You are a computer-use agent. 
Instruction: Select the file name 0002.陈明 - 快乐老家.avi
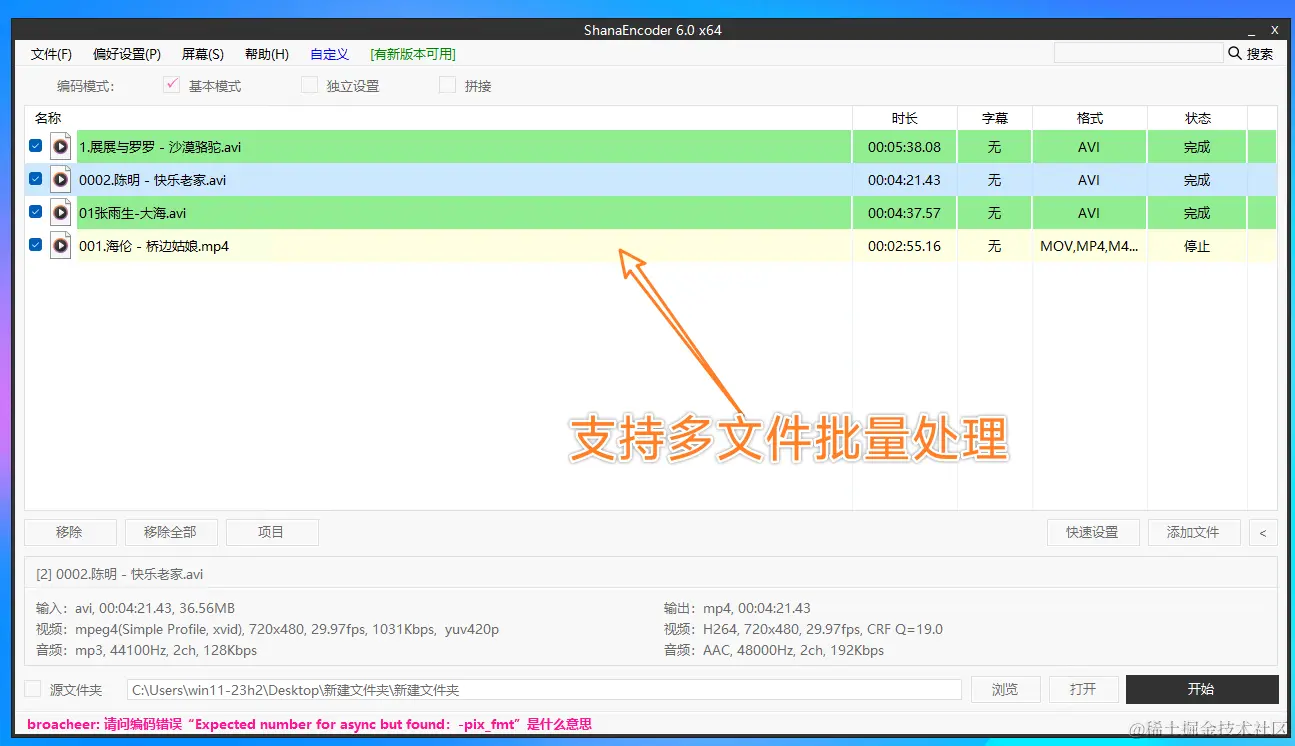point(153,180)
